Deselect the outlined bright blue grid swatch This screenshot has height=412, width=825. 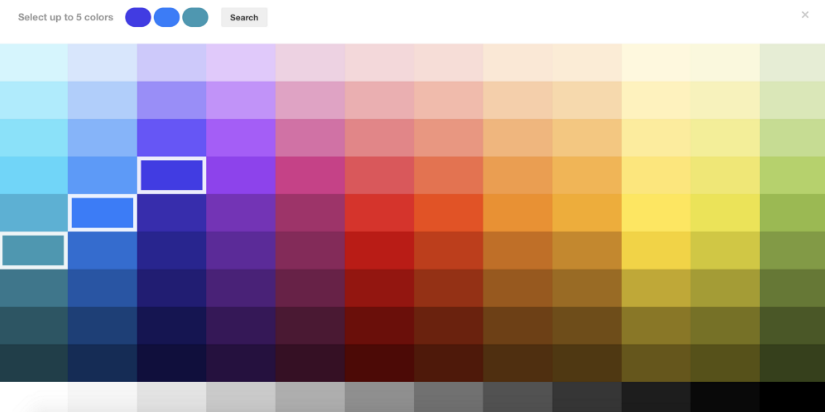pos(102,213)
